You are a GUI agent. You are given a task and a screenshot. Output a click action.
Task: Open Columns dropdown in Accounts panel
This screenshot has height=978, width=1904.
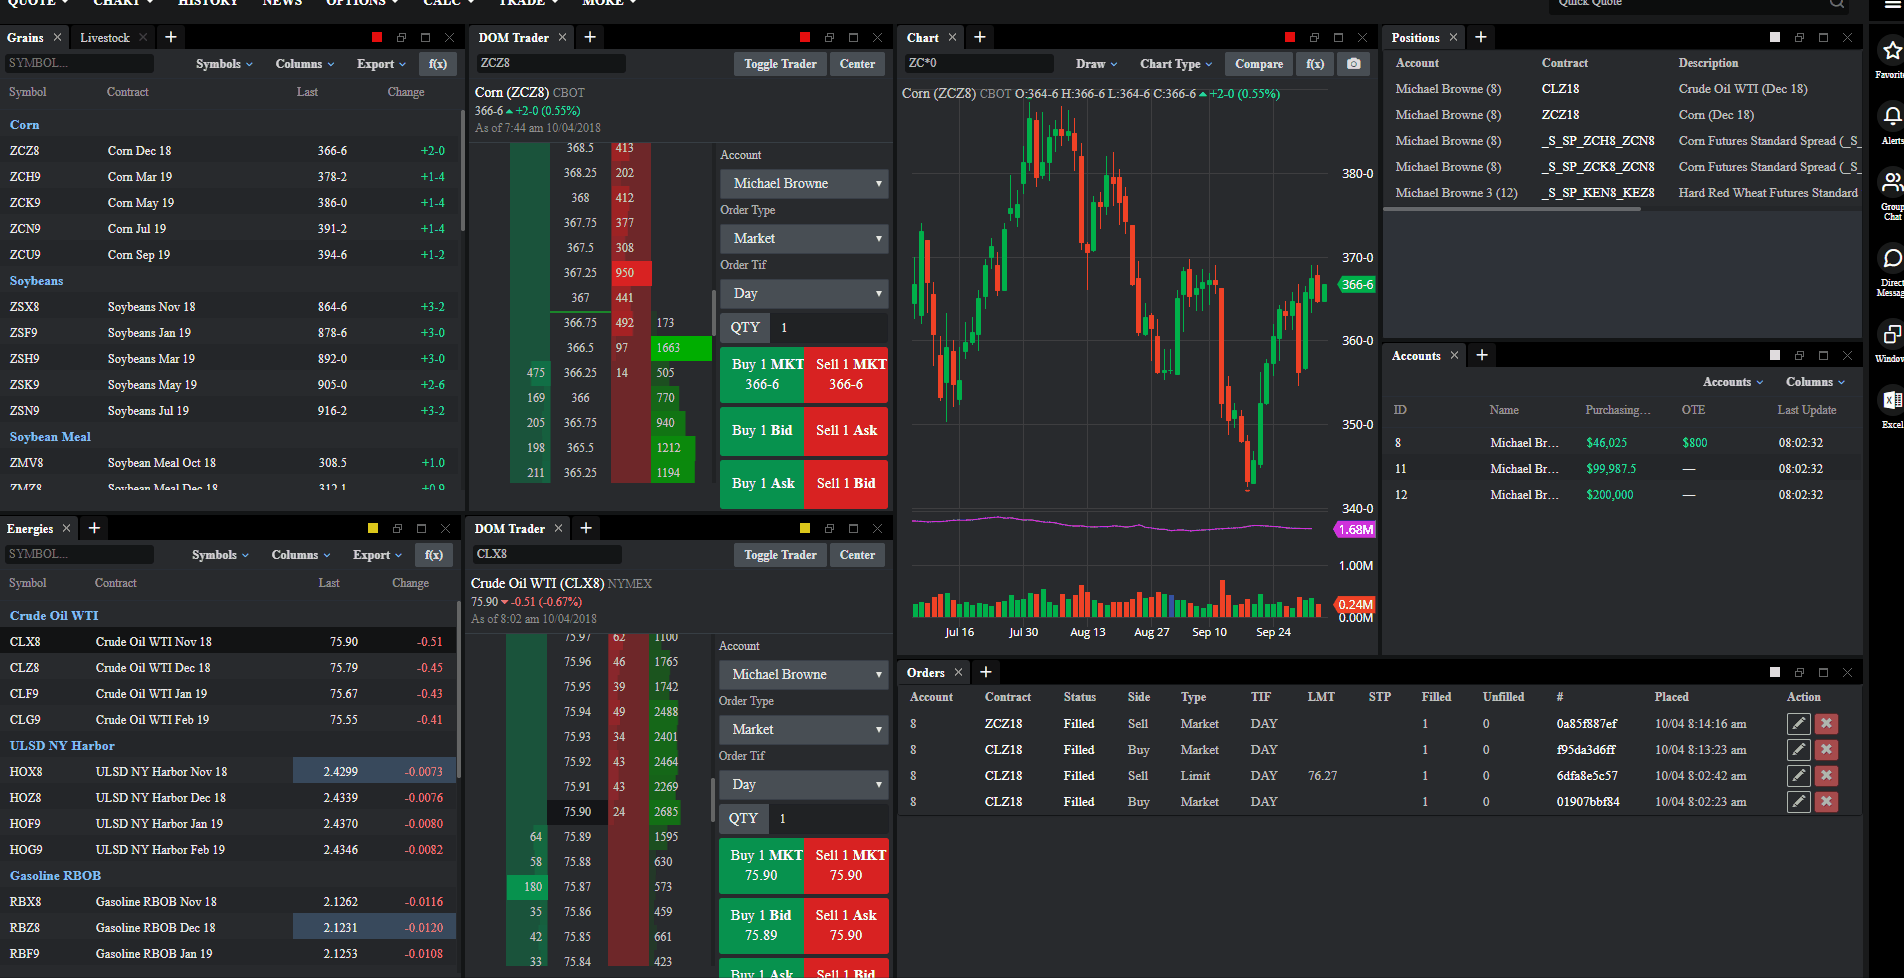[1815, 382]
